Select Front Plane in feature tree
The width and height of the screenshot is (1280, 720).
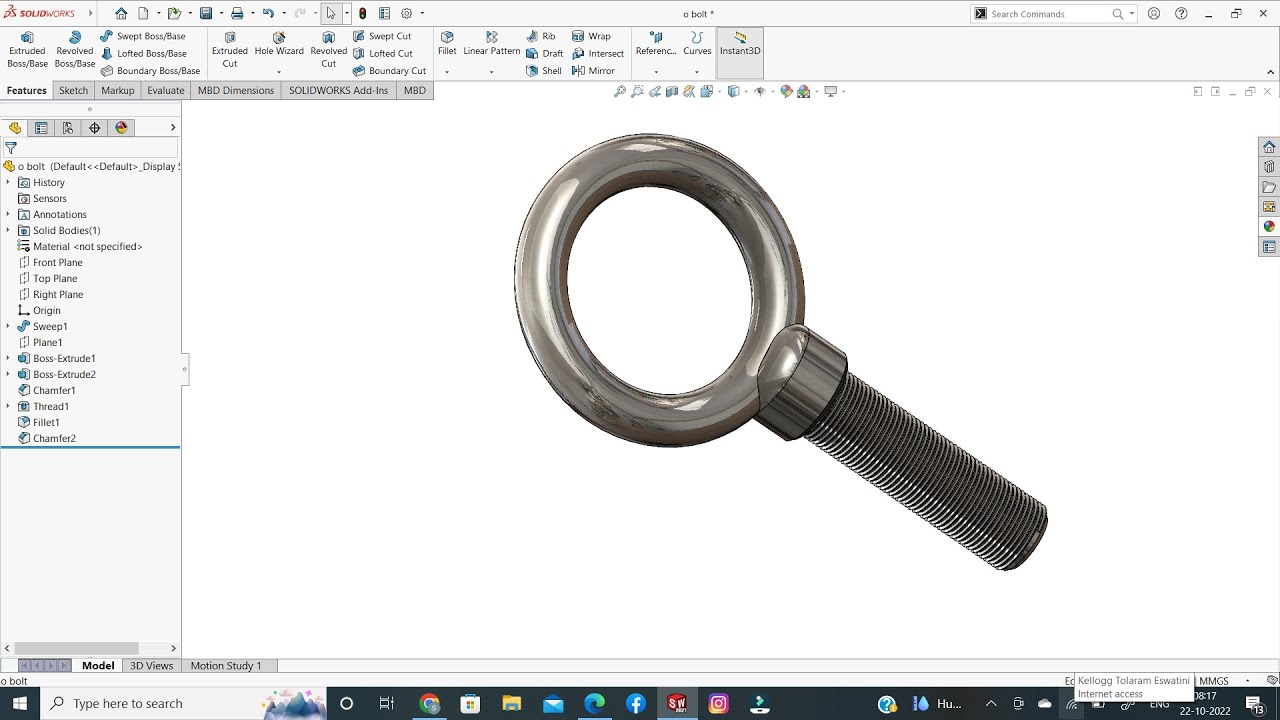tap(50, 262)
